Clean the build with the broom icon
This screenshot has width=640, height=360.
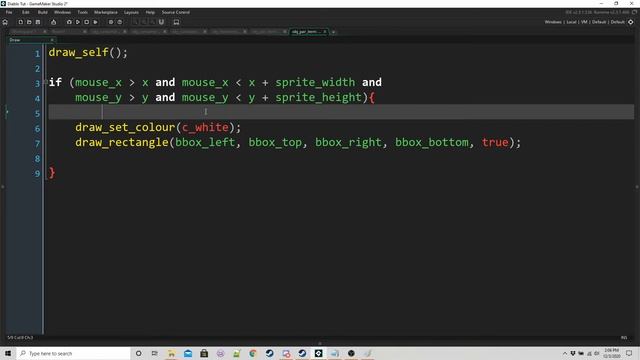[x=95, y=22]
